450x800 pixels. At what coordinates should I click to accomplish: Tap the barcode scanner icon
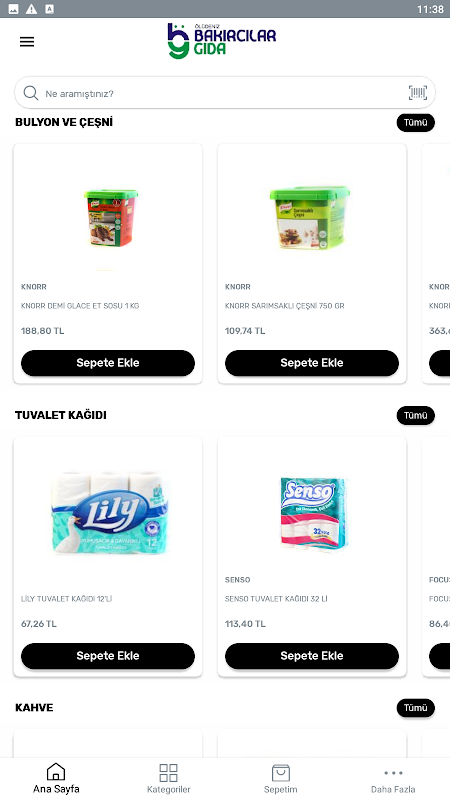click(x=418, y=93)
